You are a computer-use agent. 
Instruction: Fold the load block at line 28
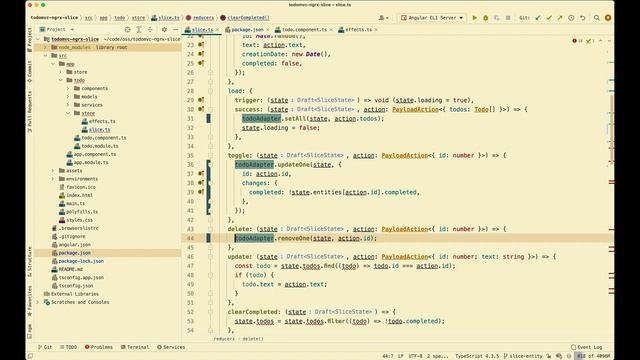tap(210, 91)
